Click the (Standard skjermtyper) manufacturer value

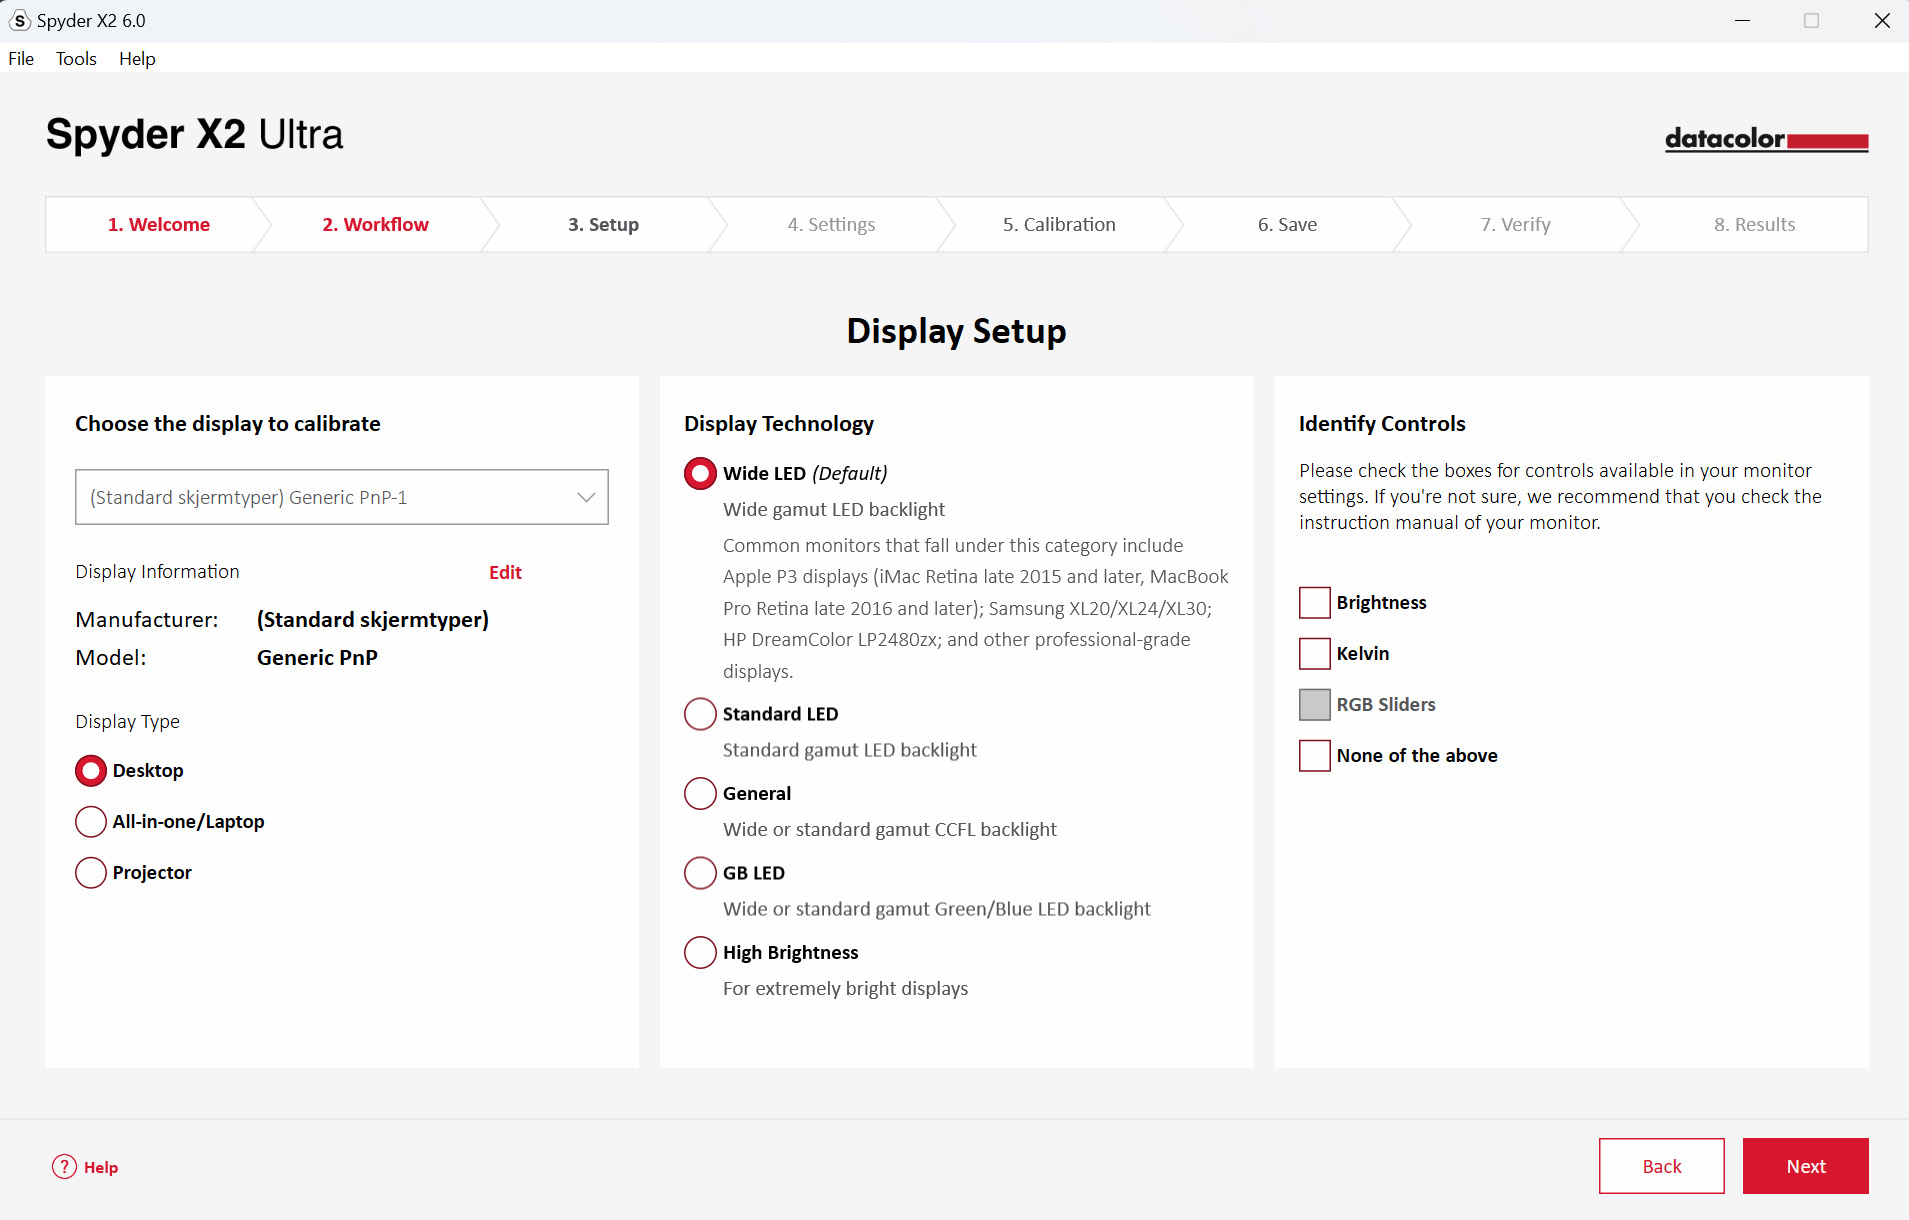click(x=373, y=620)
